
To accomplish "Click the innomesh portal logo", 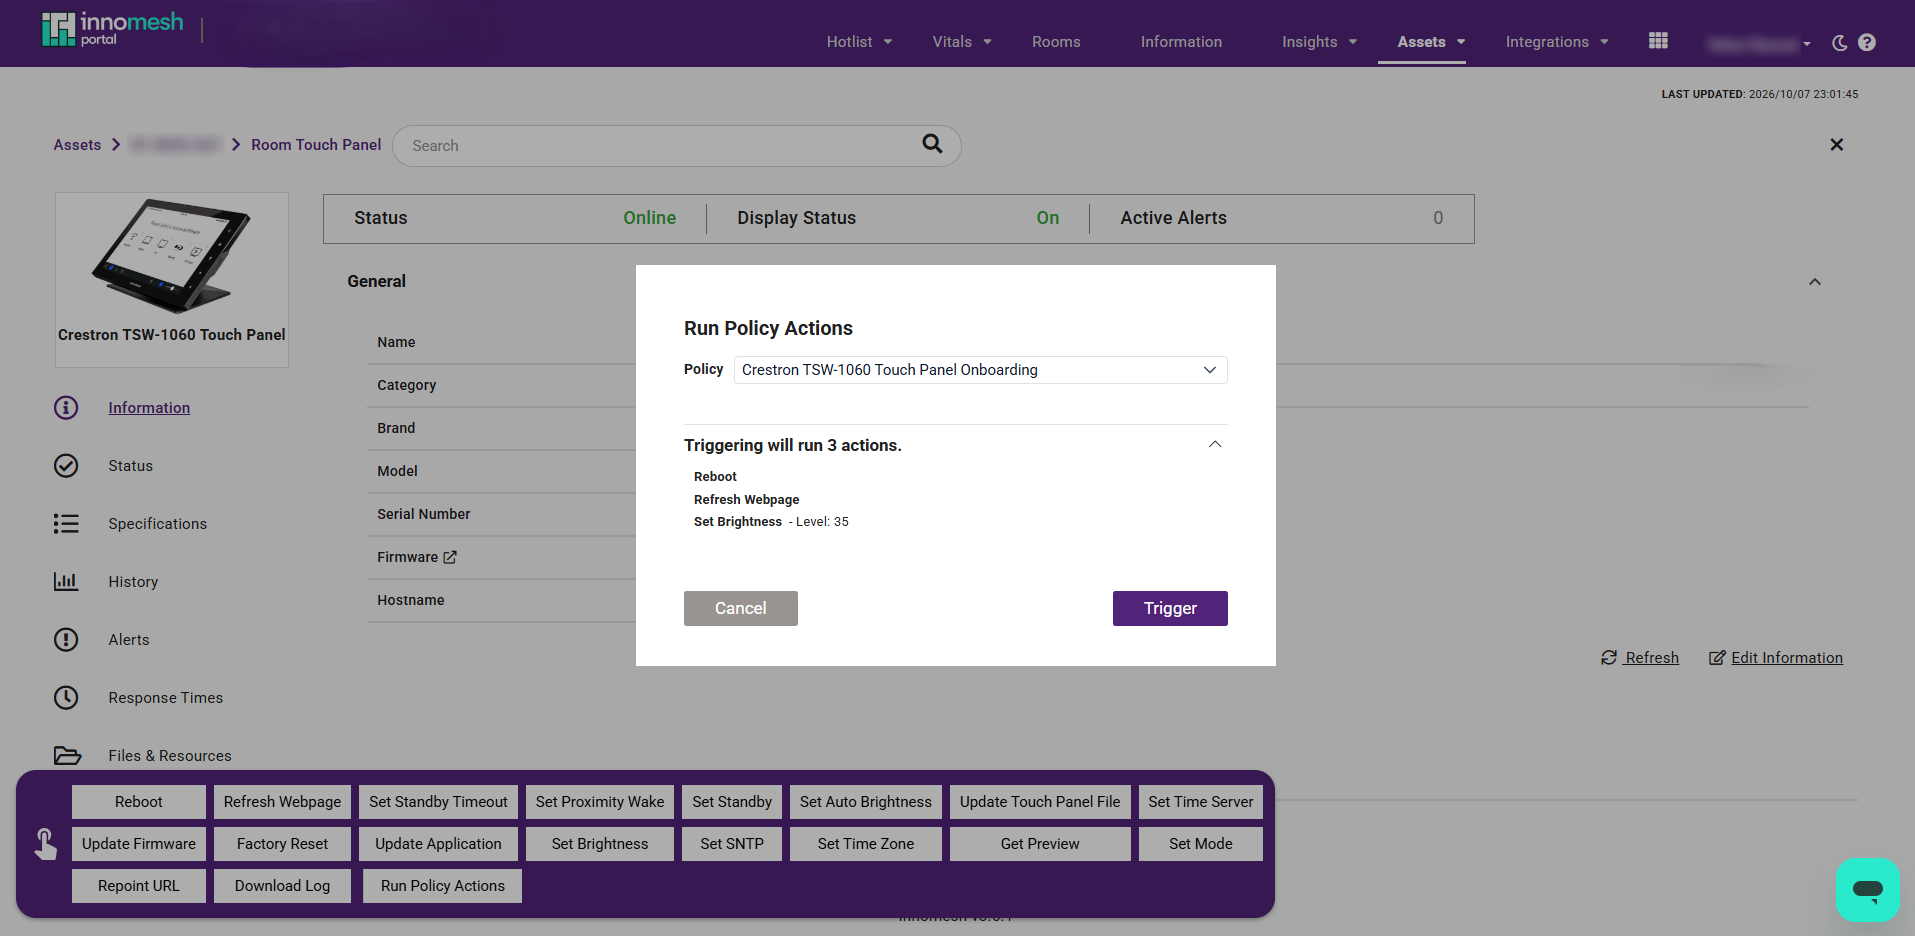I will point(112,29).
